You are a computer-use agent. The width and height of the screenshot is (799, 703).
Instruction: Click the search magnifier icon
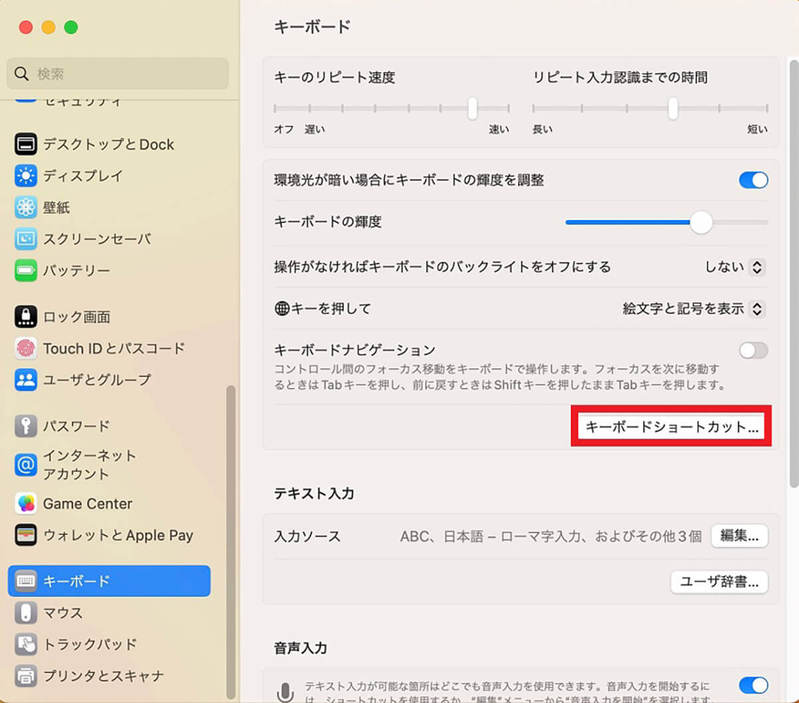[21, 73]
